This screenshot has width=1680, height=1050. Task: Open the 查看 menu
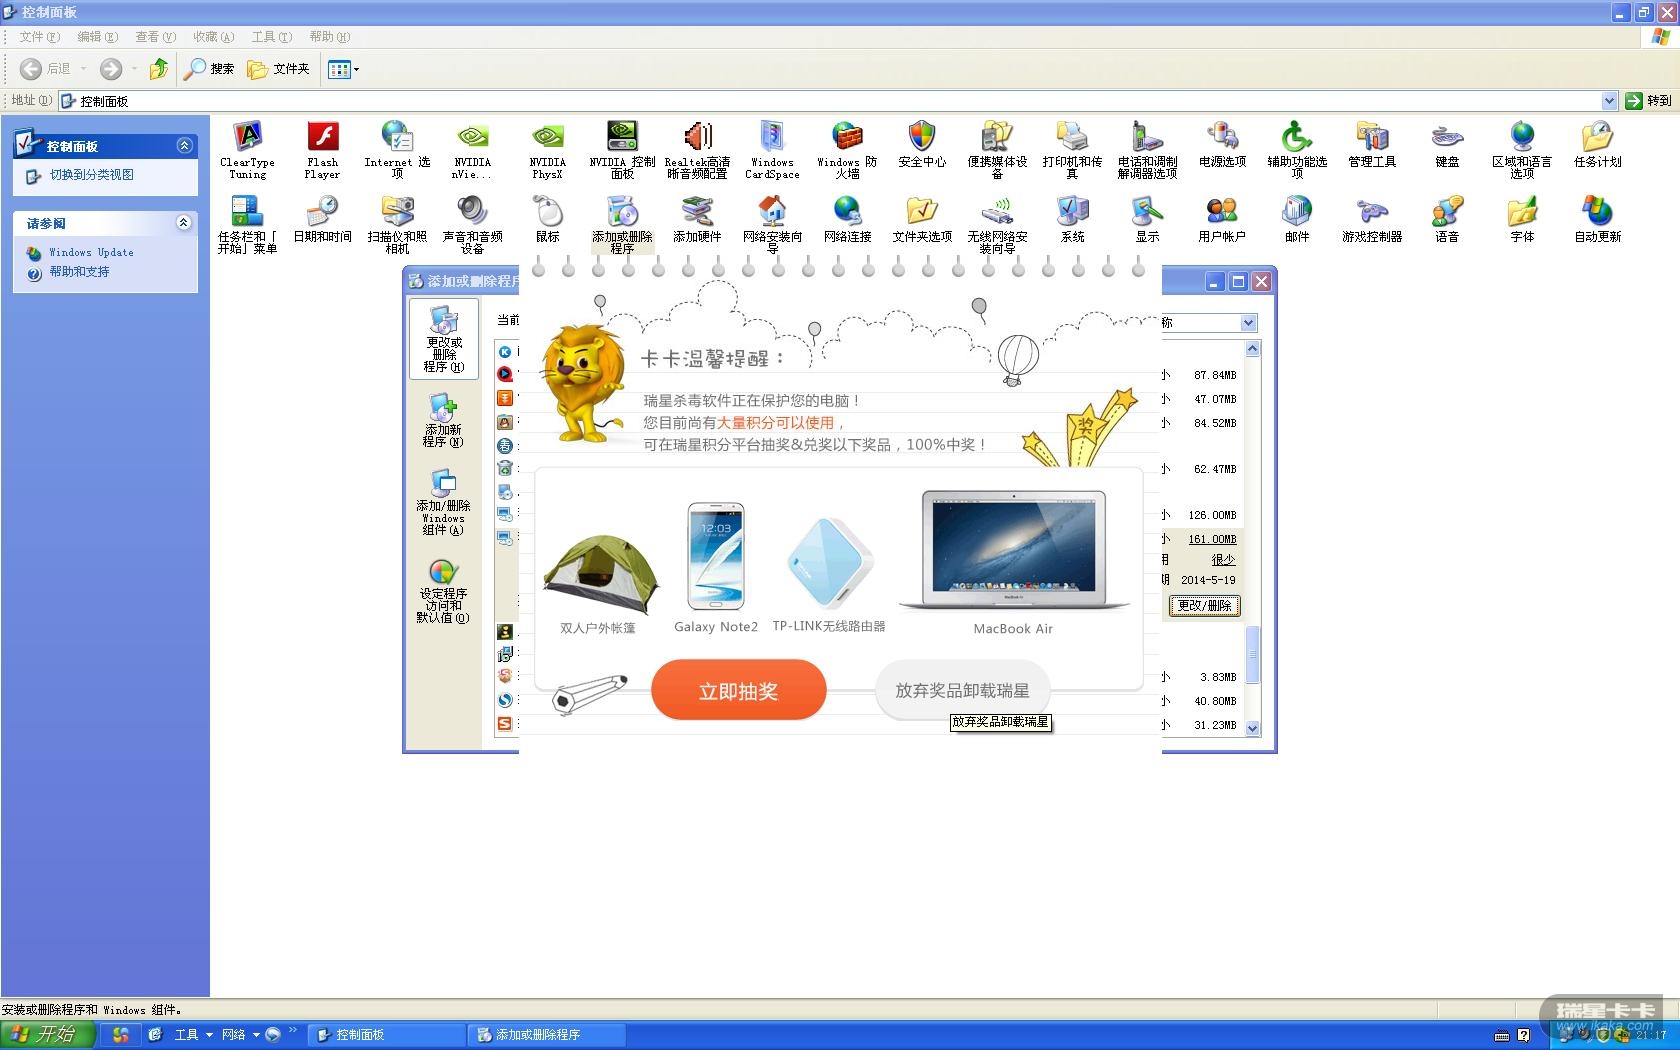(155, 37)
